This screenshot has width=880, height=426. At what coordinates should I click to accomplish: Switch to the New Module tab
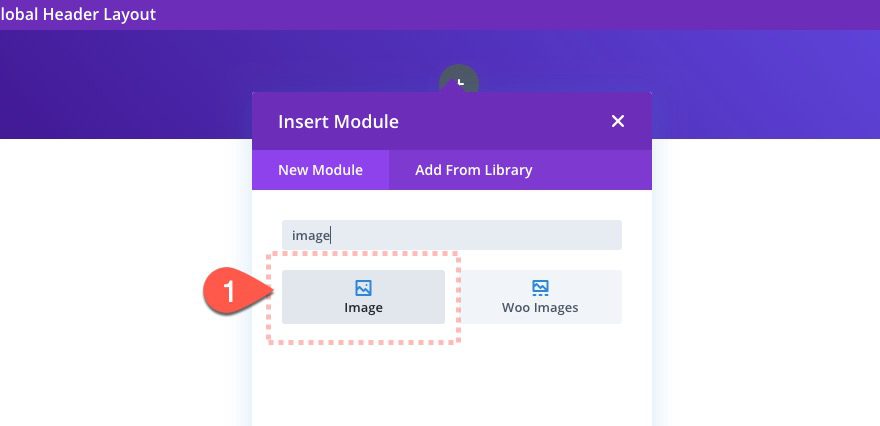click(320, 170)
